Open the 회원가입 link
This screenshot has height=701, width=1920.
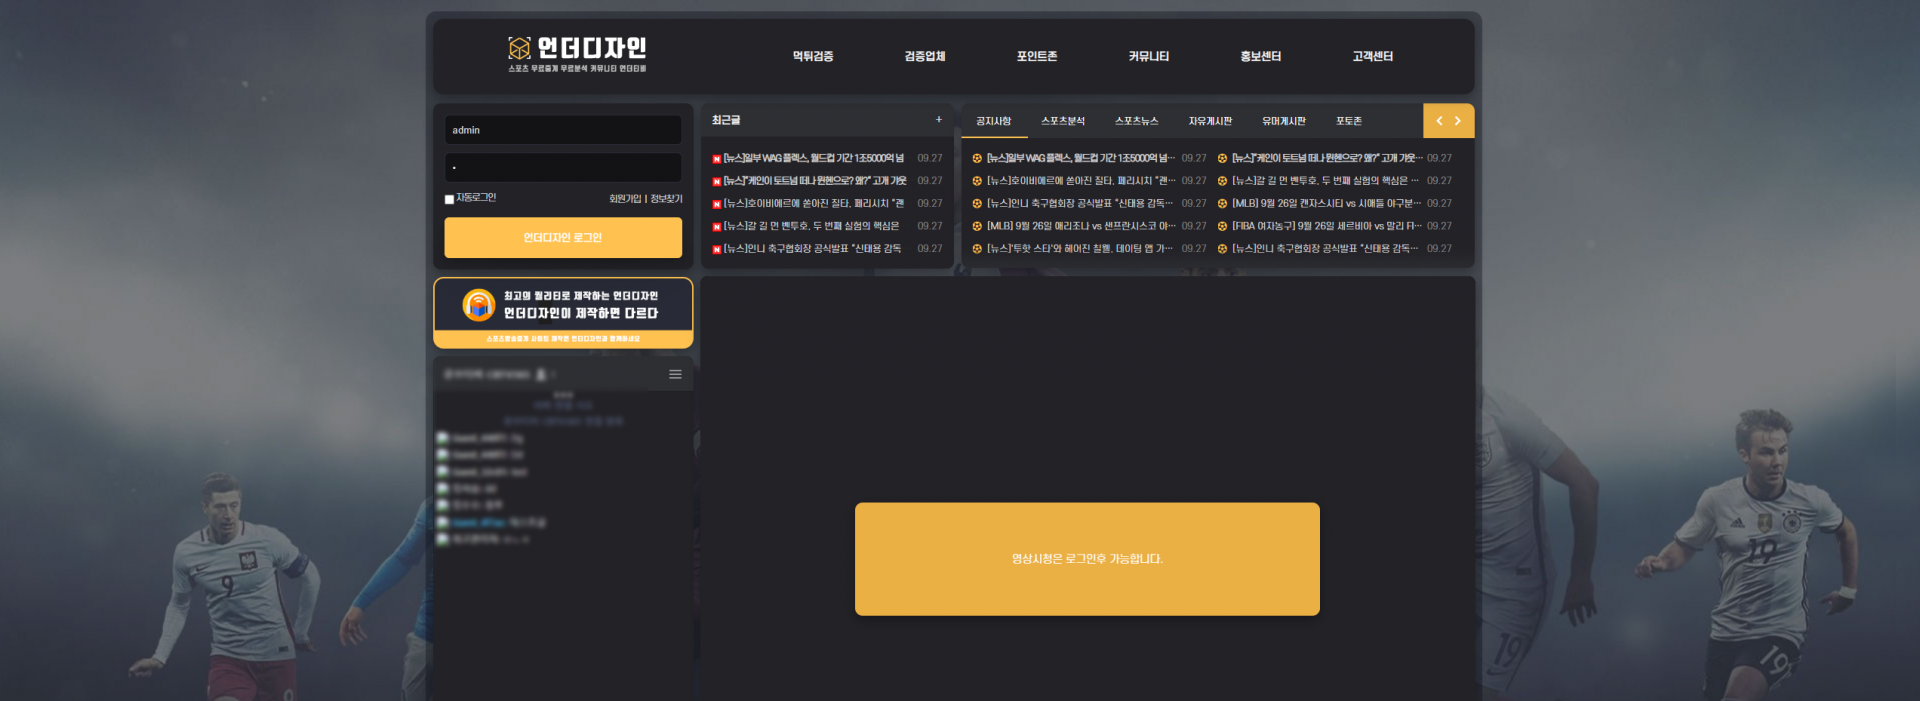[x=625, y=199]
